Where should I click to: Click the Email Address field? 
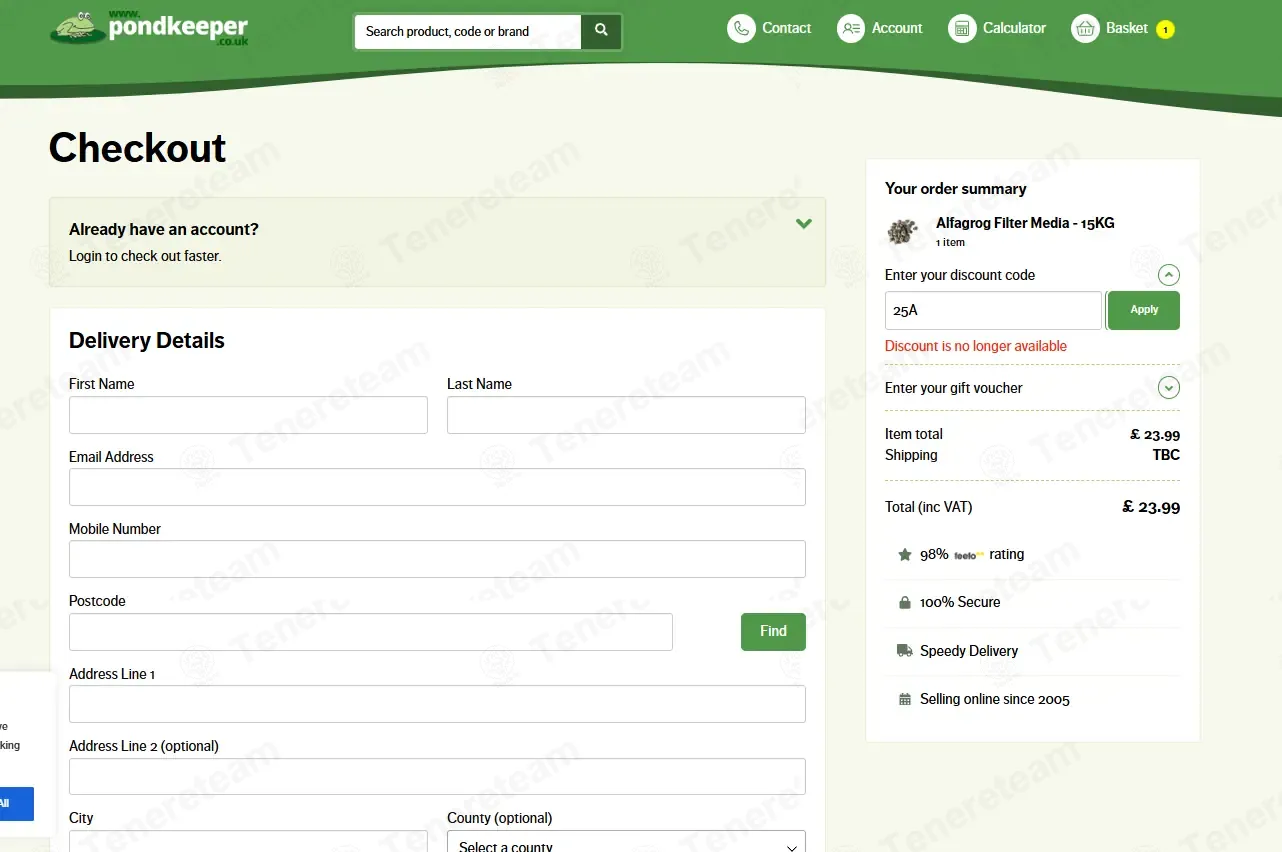pyautogui.click(x=437, y=487)
